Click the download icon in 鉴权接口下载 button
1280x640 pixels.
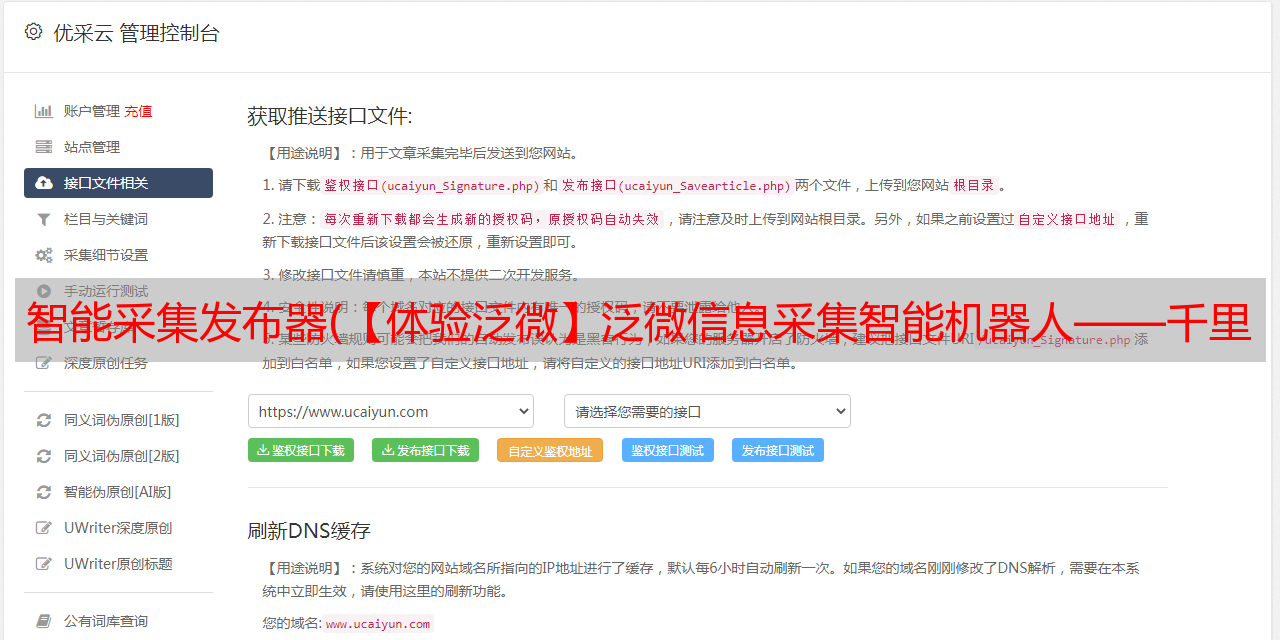(263, 450)
